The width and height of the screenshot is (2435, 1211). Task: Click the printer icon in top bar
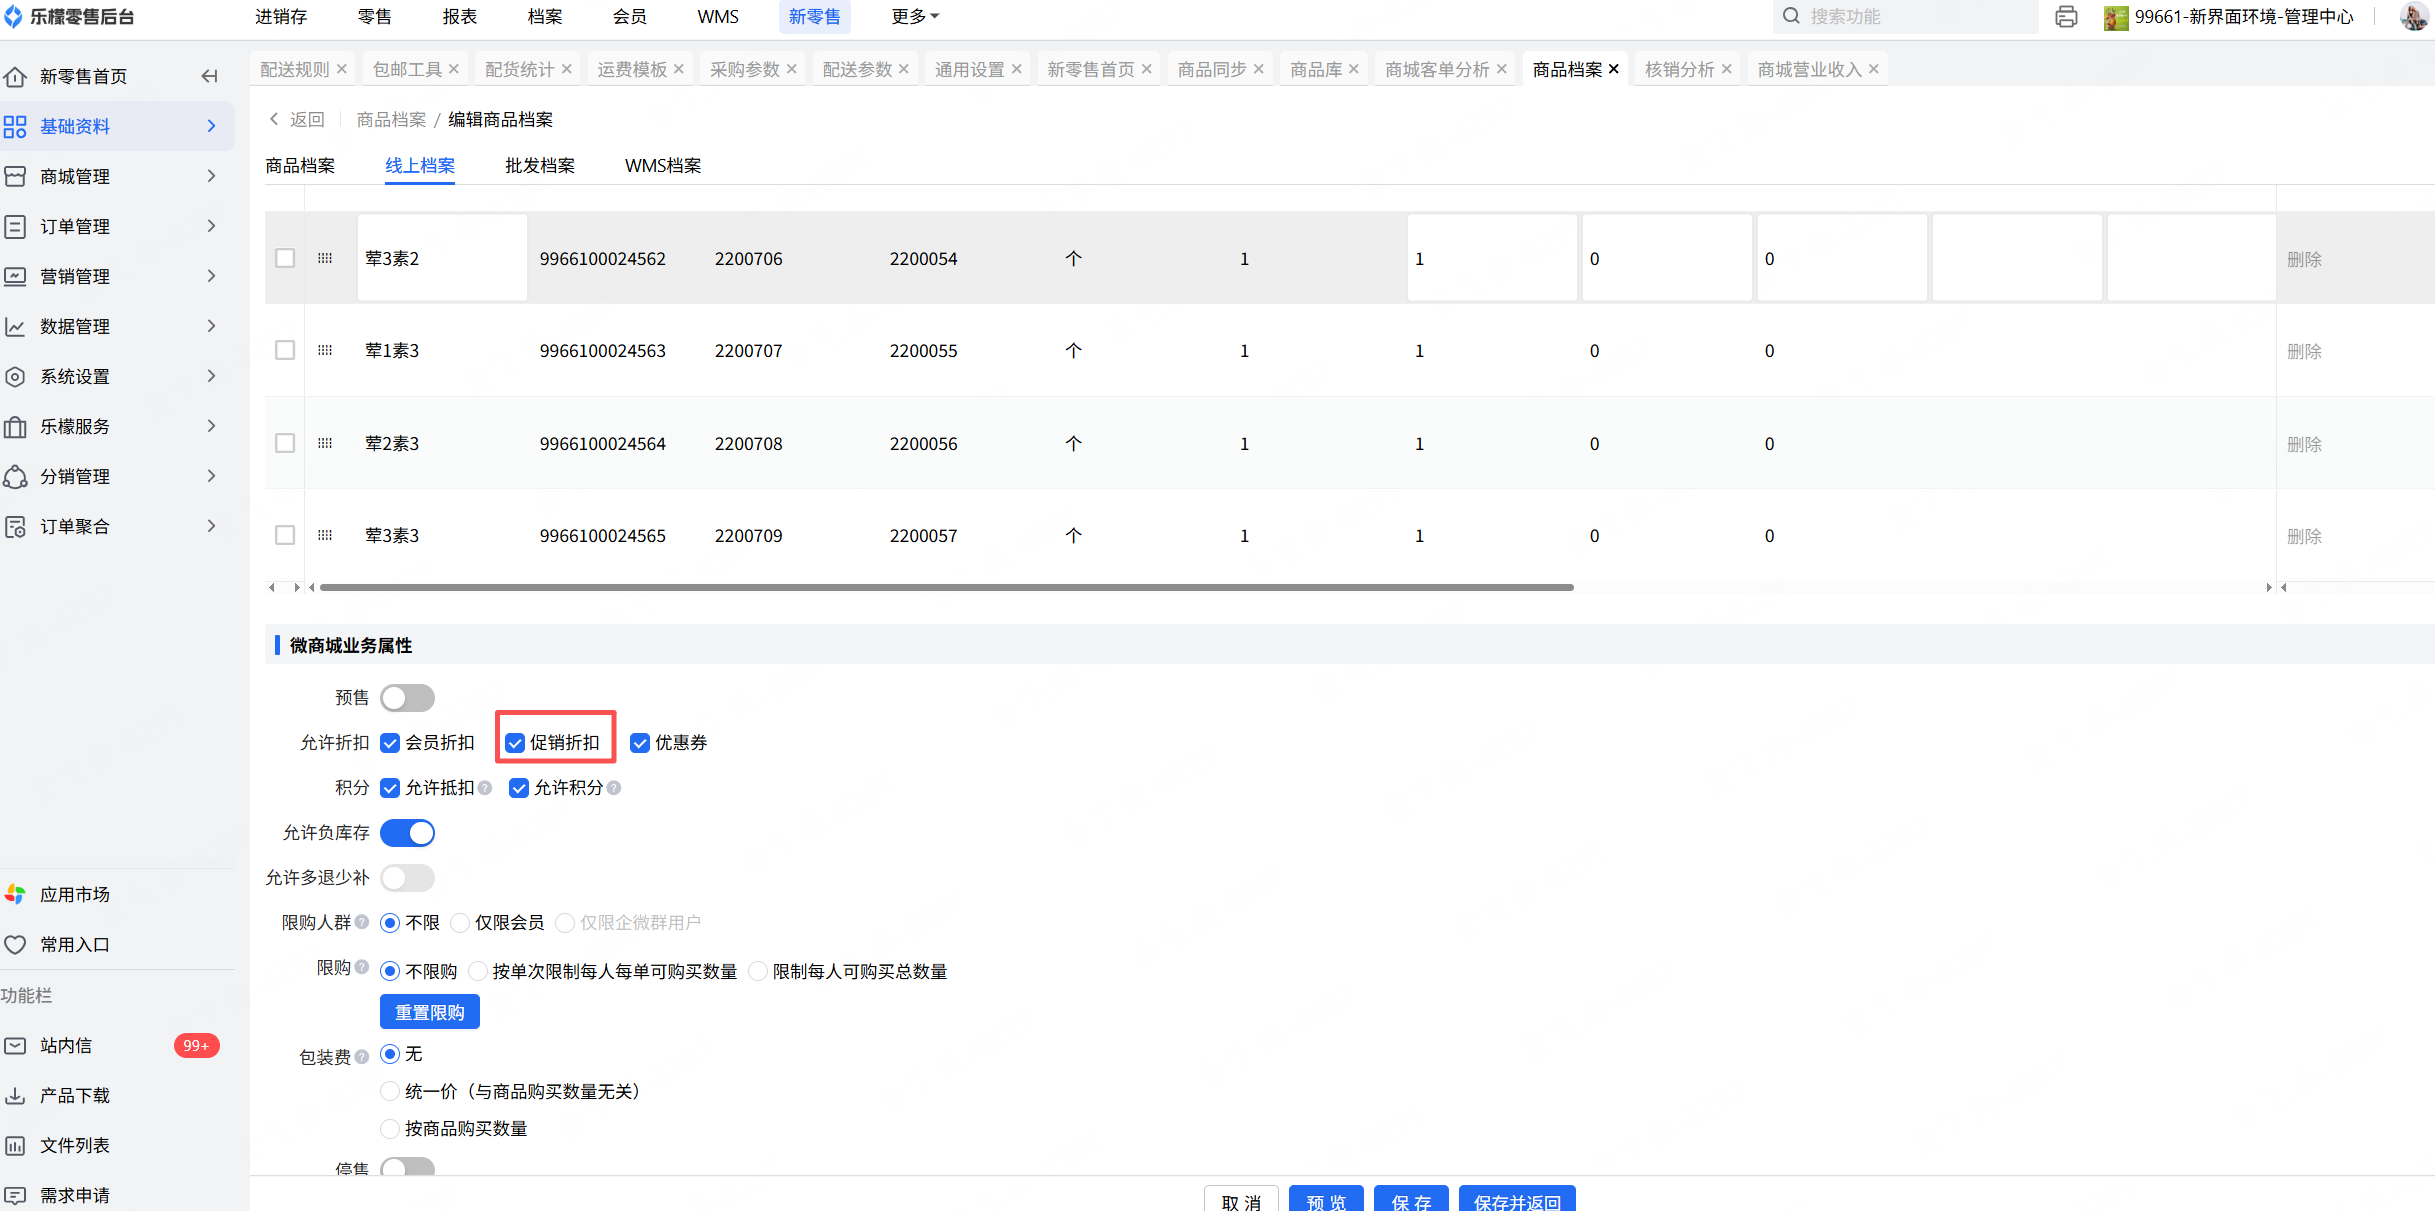[x=2066, y=17]
